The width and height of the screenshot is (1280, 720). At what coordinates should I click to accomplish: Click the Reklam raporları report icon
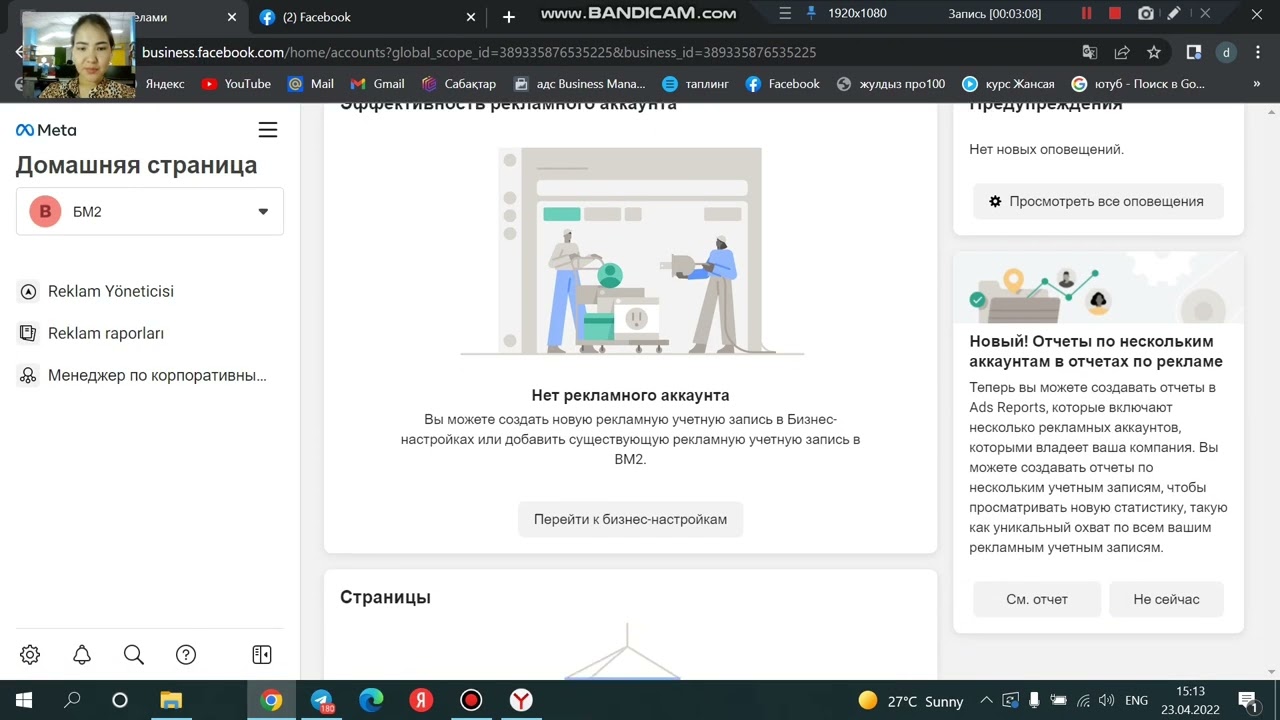(x=28, y=334)
